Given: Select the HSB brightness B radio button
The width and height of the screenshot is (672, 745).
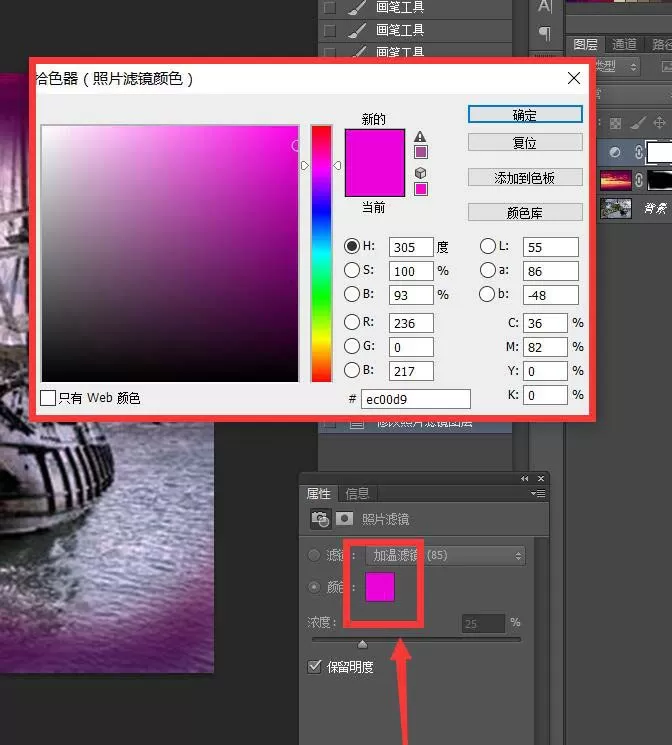Looking at the screenshot, I should 352,294.
